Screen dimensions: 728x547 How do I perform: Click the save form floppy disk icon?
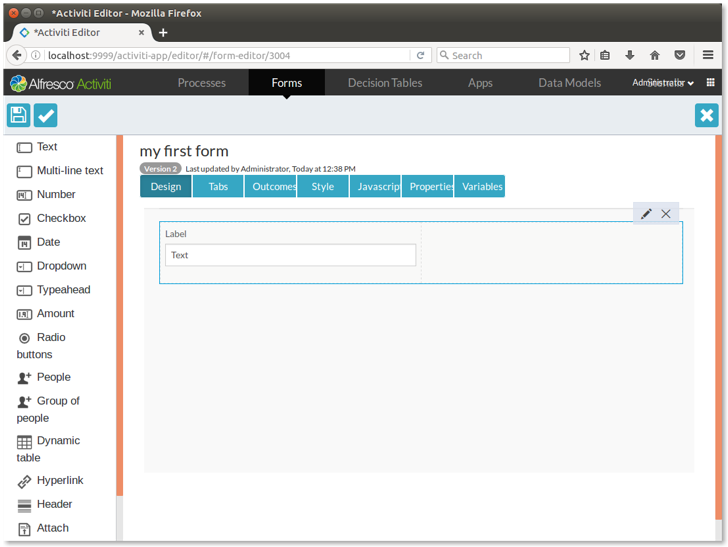tap(19, 115)
